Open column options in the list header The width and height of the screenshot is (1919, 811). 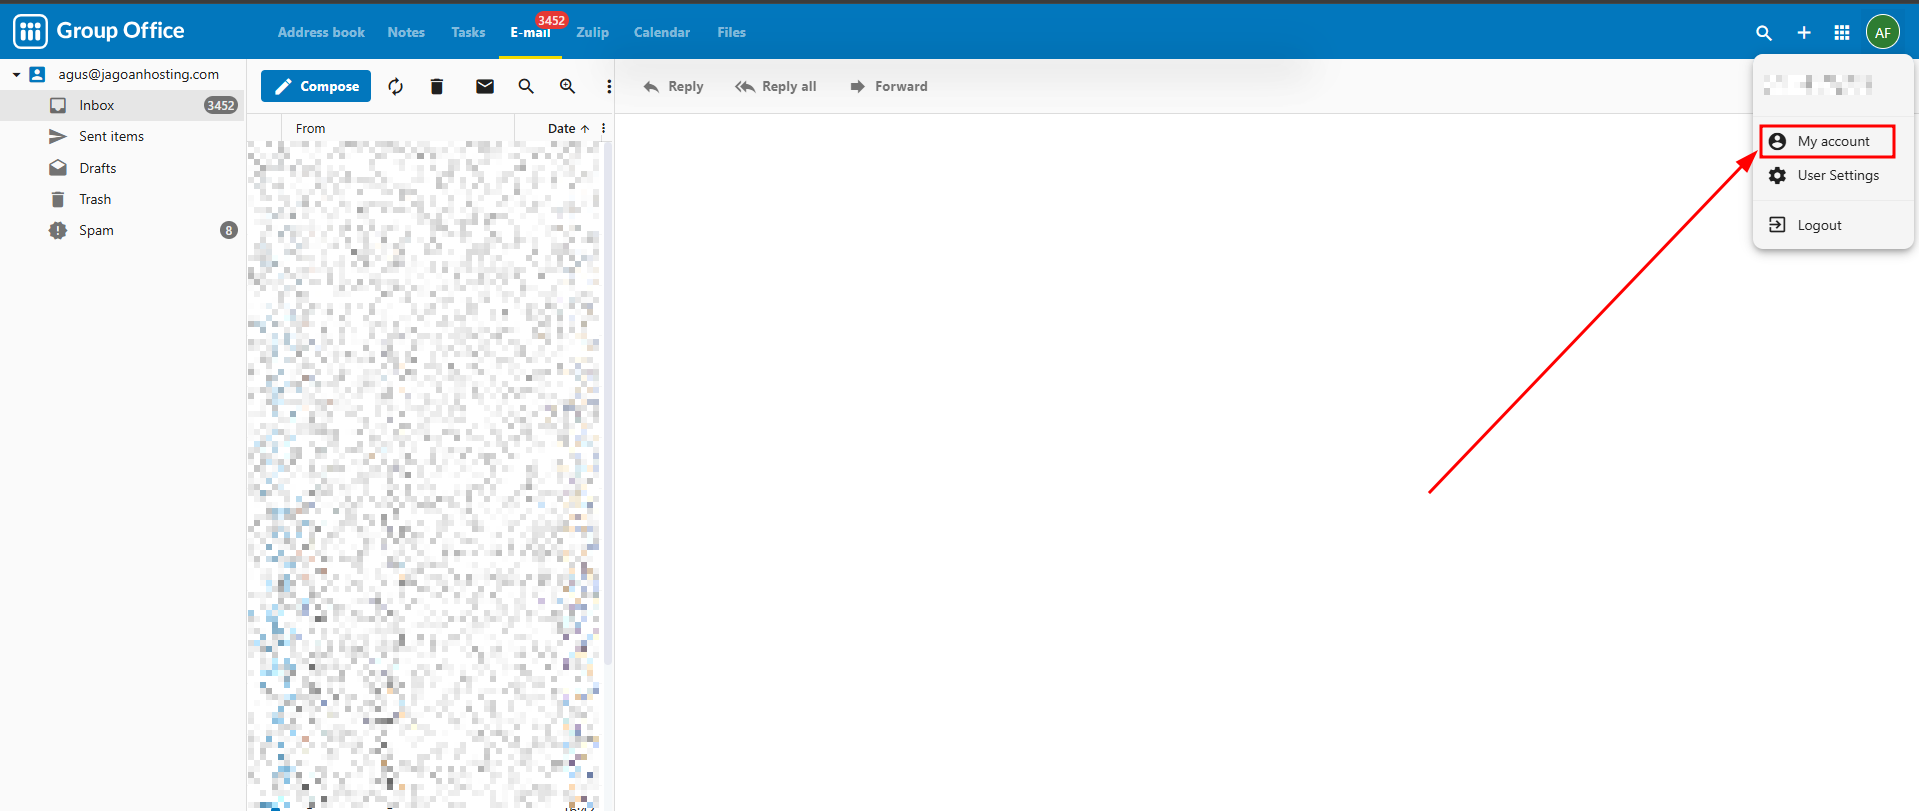tap(603, 129)
